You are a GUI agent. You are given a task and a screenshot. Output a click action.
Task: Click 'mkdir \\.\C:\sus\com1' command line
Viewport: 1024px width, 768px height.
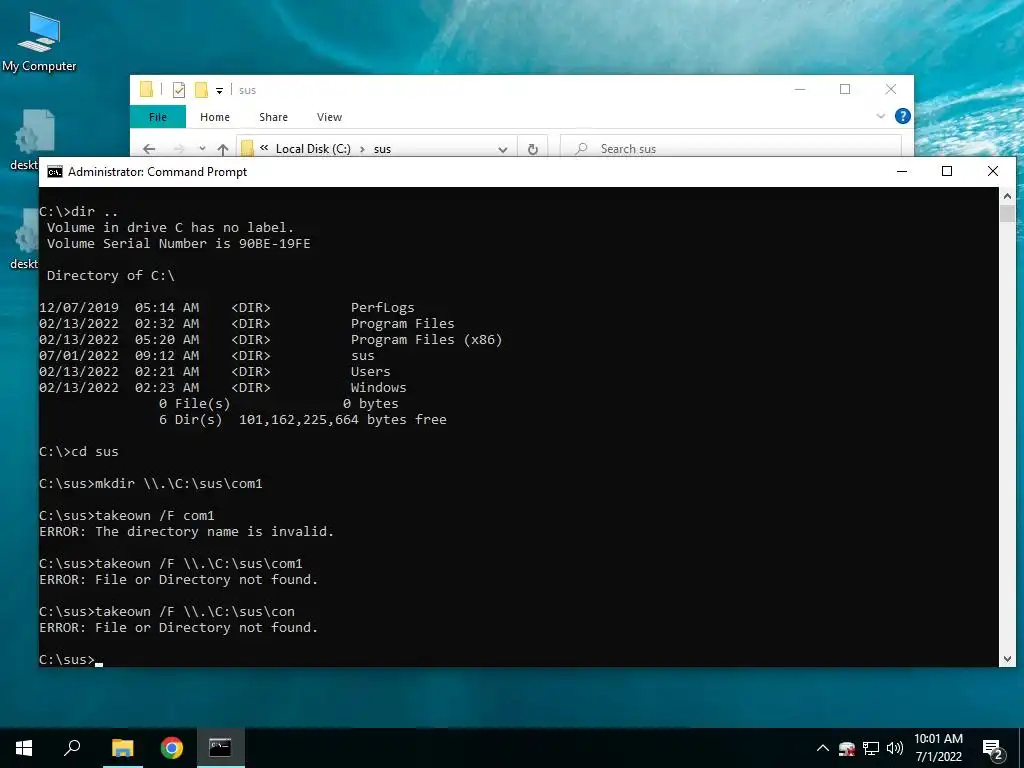(151, 484)
